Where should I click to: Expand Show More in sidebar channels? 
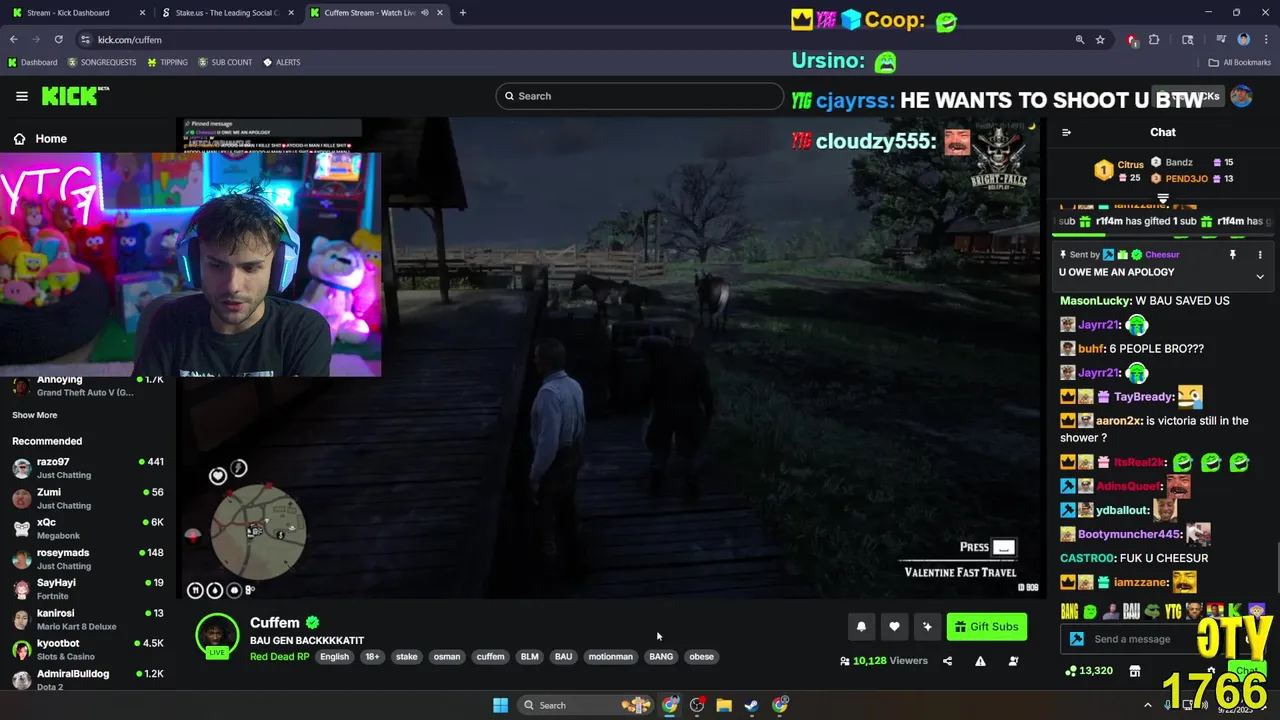(35, 415)
